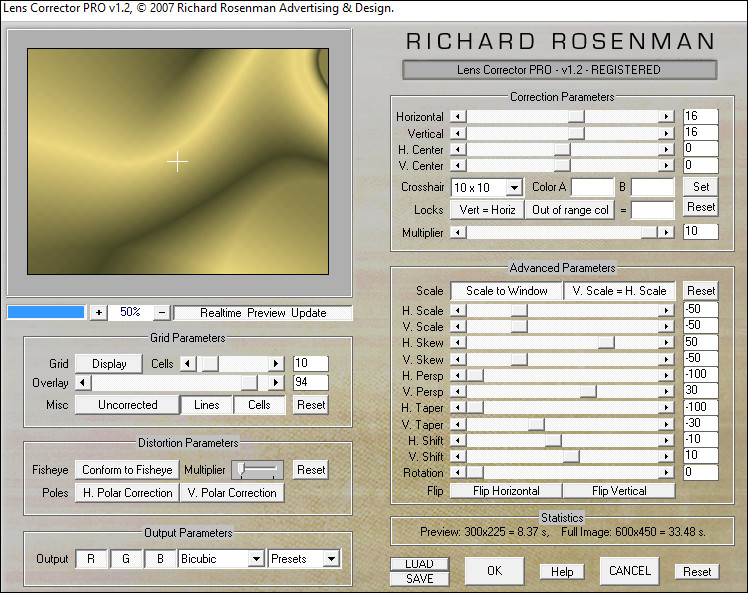Image resolution: width=748 pixels, height=593 pixels.
Task: Click Realtime Preview Update button
Action: (x=263, y=313)
